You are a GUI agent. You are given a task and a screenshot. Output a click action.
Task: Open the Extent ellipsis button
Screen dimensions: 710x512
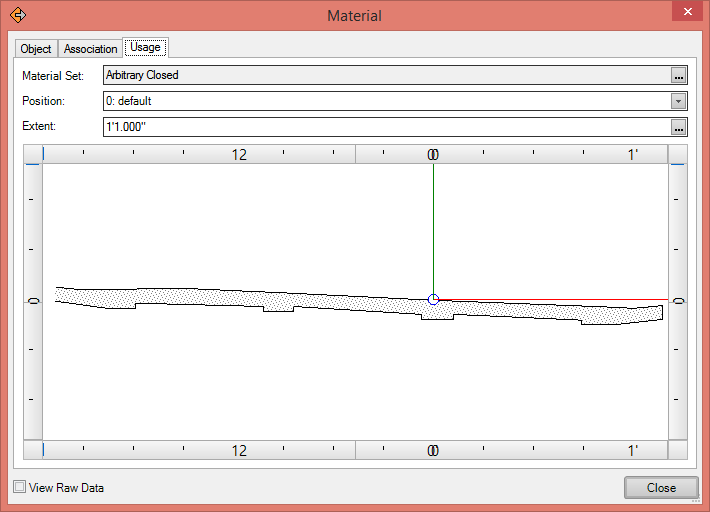click(678, 127)
